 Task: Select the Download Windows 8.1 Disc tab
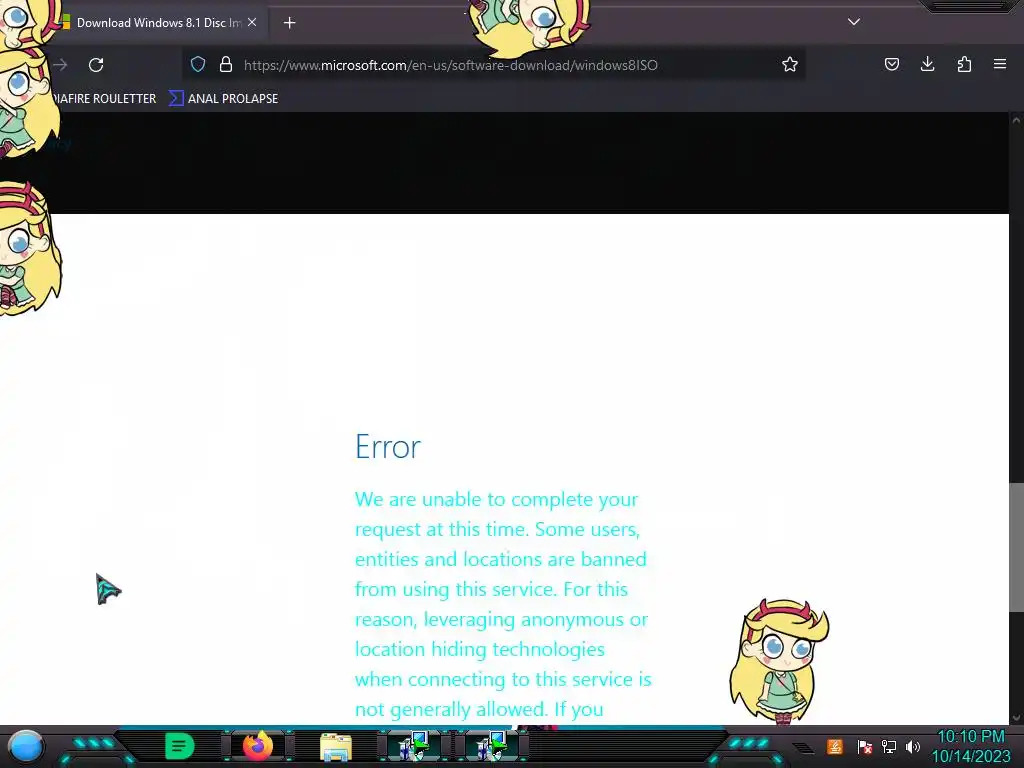coord(159,23)
